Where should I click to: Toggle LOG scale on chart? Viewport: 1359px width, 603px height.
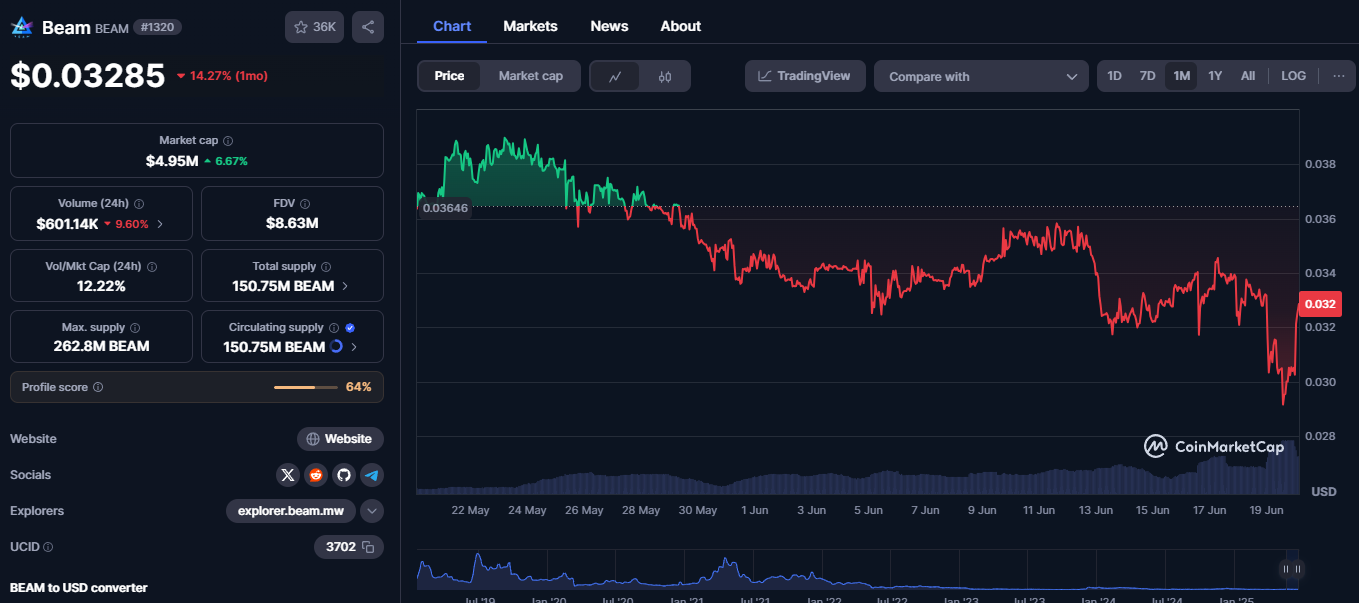[1293, 76]
